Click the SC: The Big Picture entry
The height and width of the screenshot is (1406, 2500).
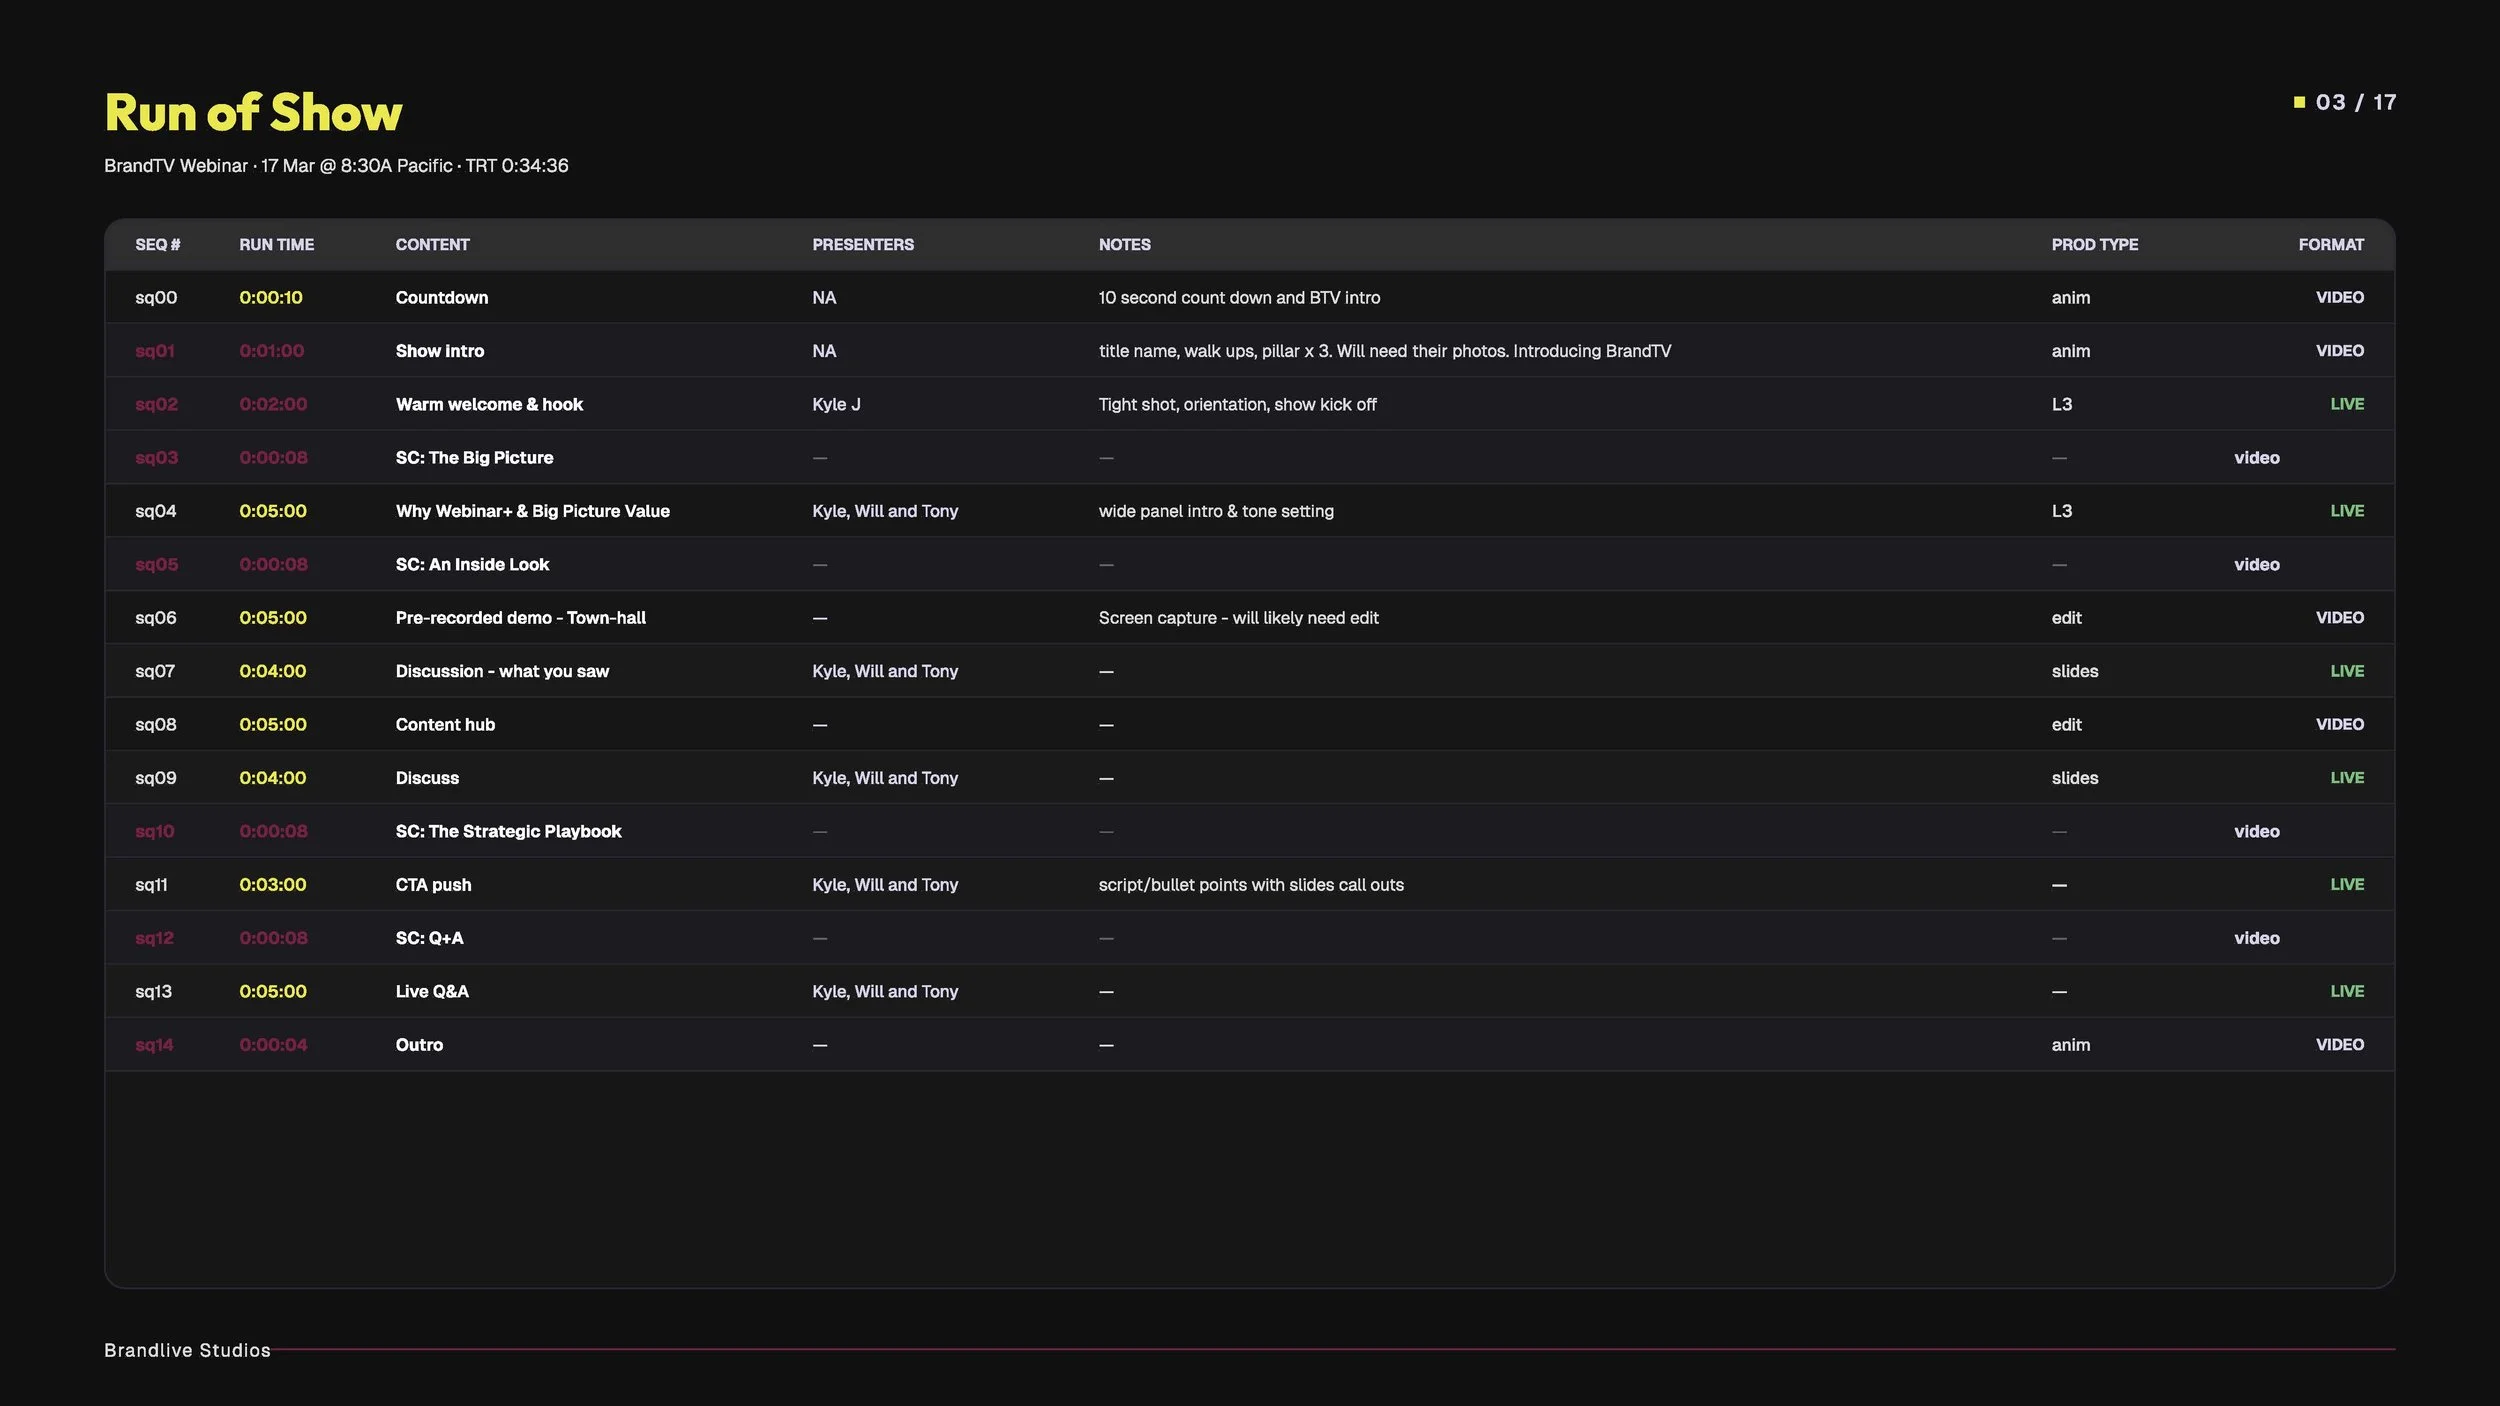tap(474, 458)
